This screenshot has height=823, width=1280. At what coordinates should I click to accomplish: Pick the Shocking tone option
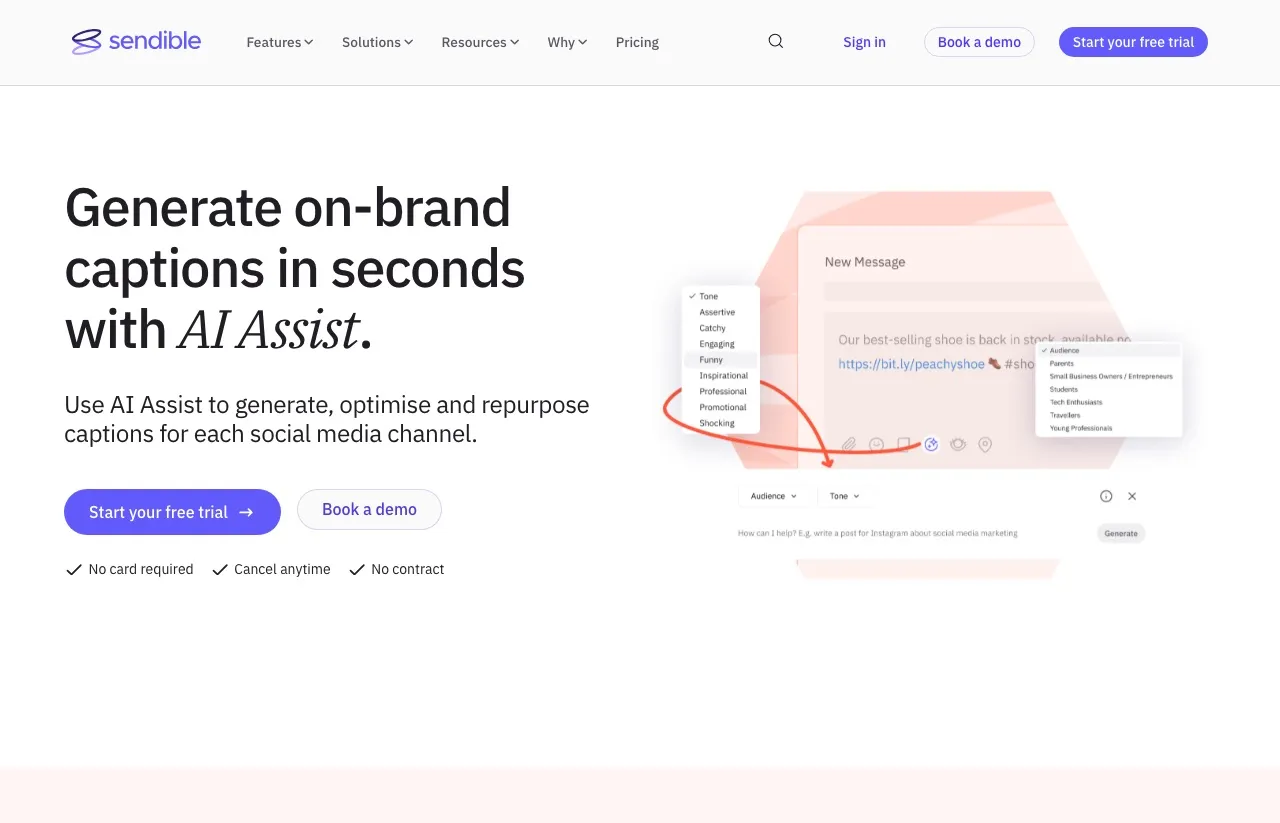[717, 423]
